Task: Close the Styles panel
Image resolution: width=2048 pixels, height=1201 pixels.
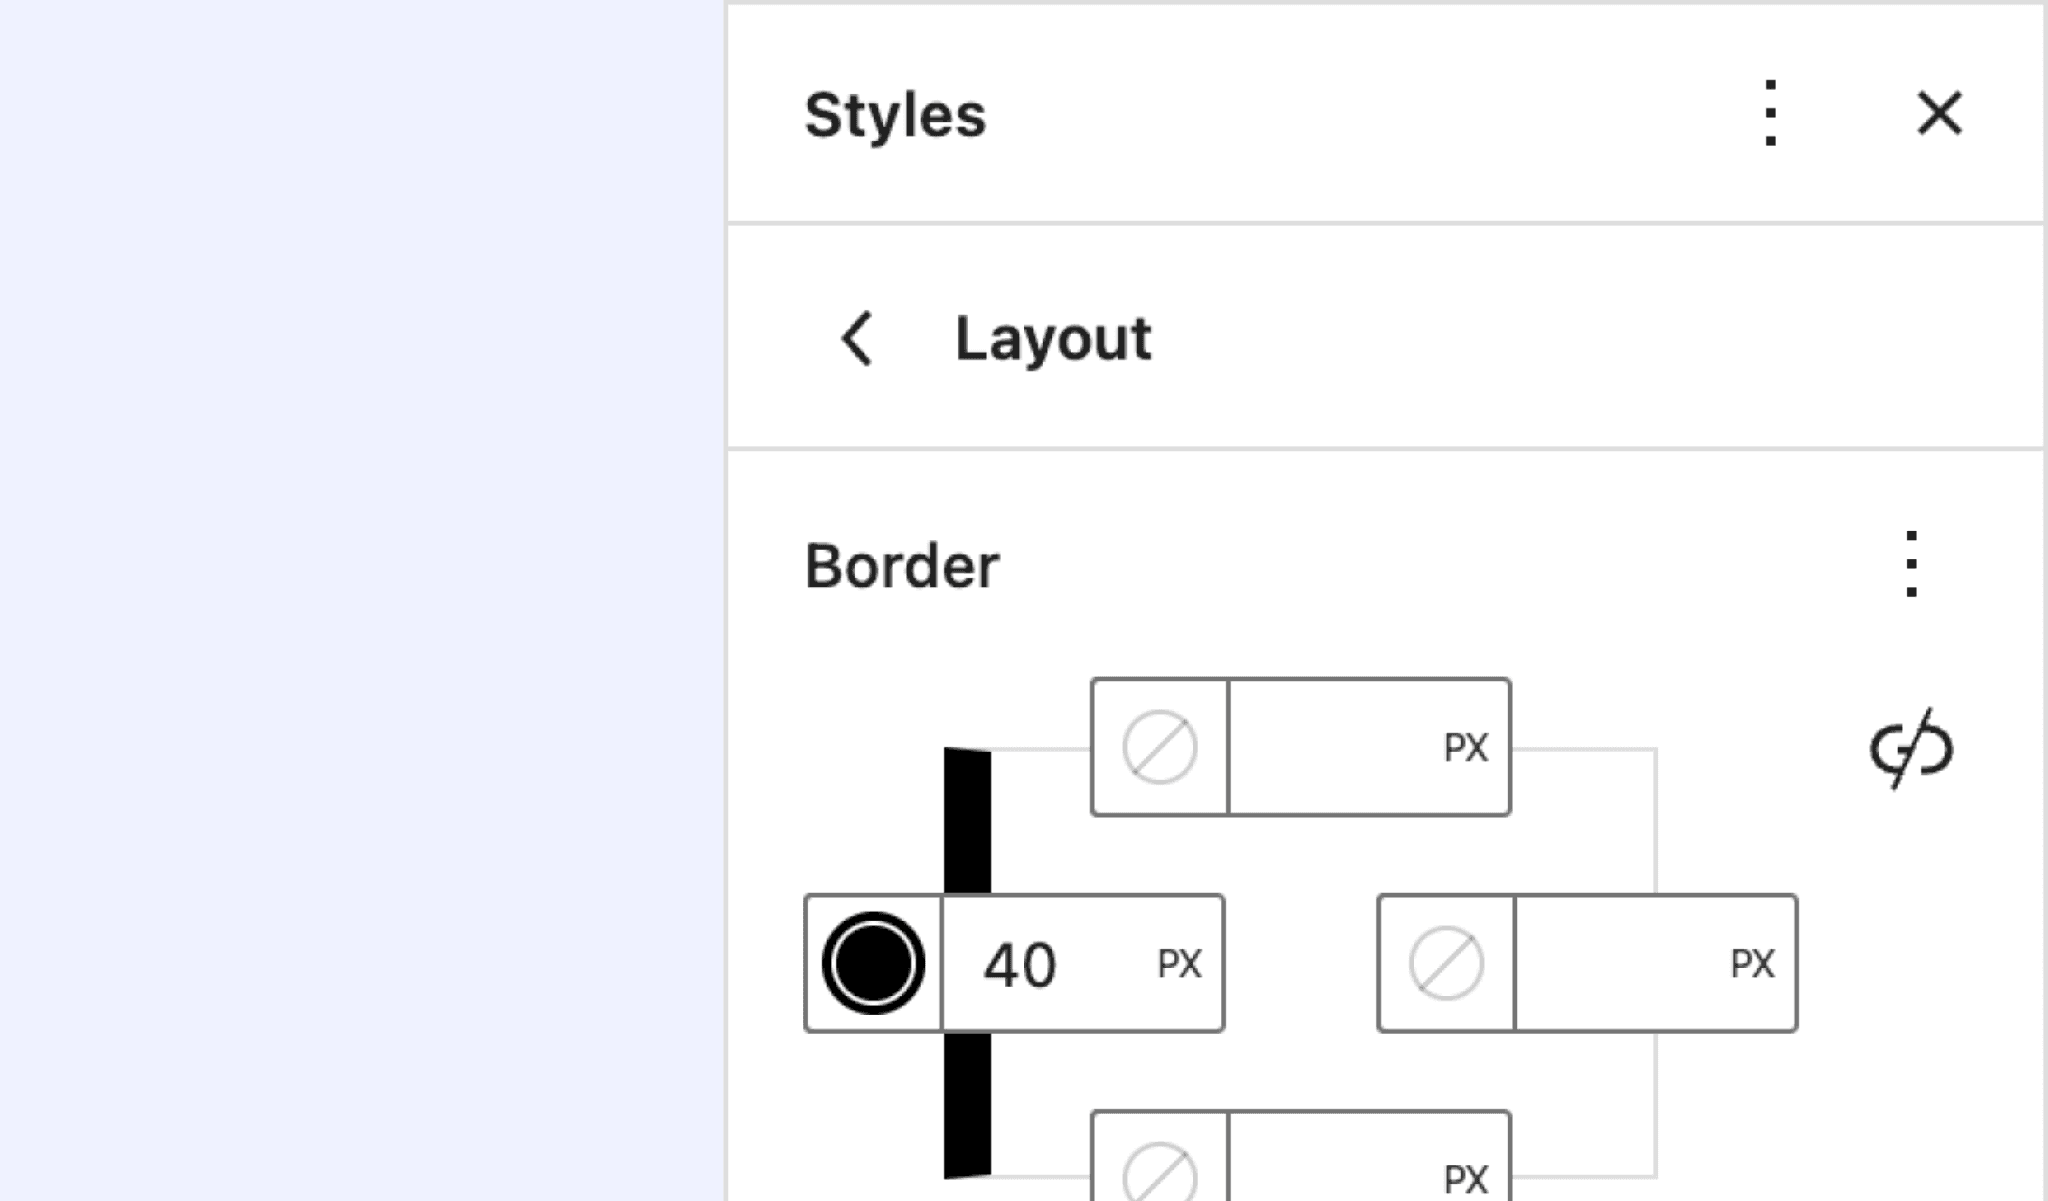Action: 1939,113
